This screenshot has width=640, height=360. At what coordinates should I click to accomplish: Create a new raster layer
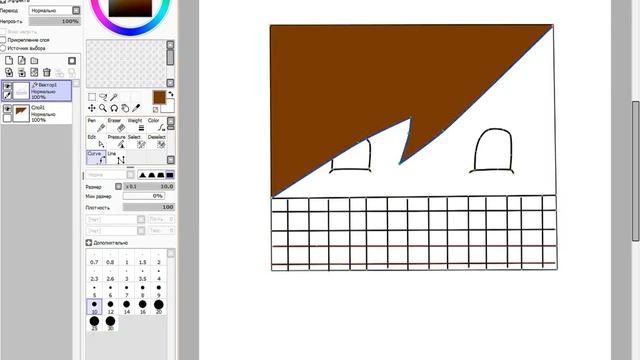[9, 61]
